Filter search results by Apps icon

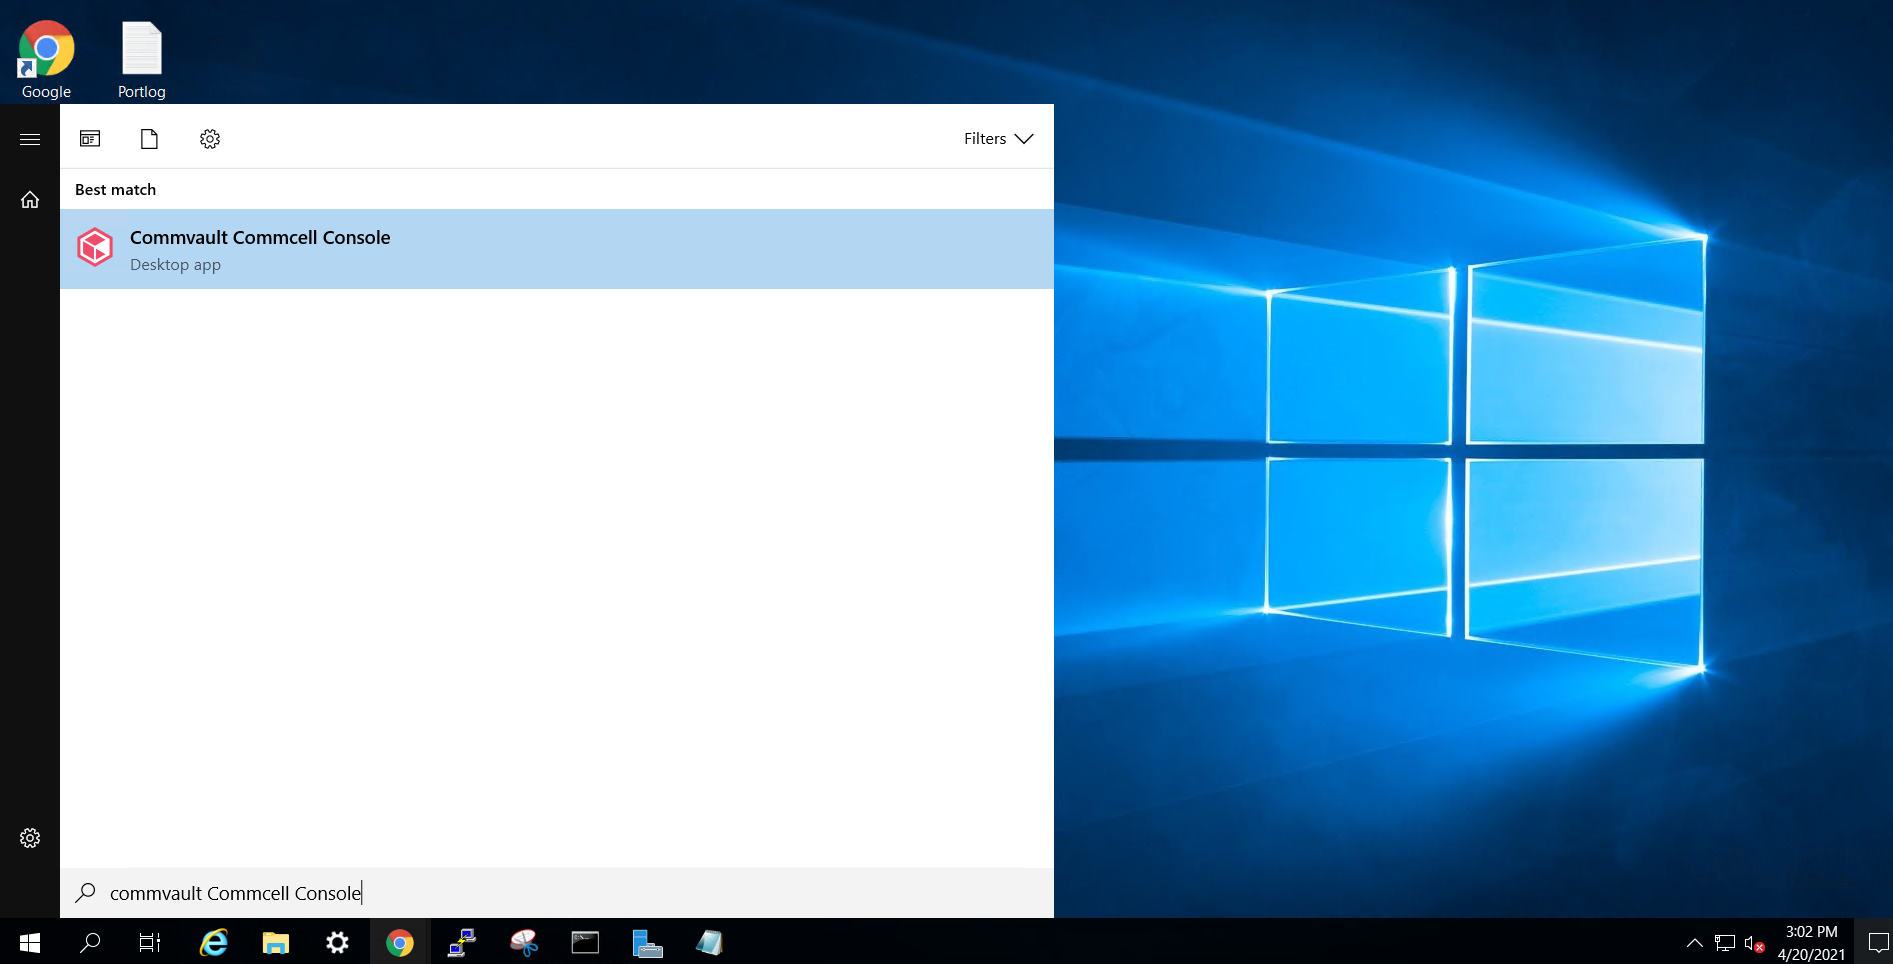tap(90, 138)
